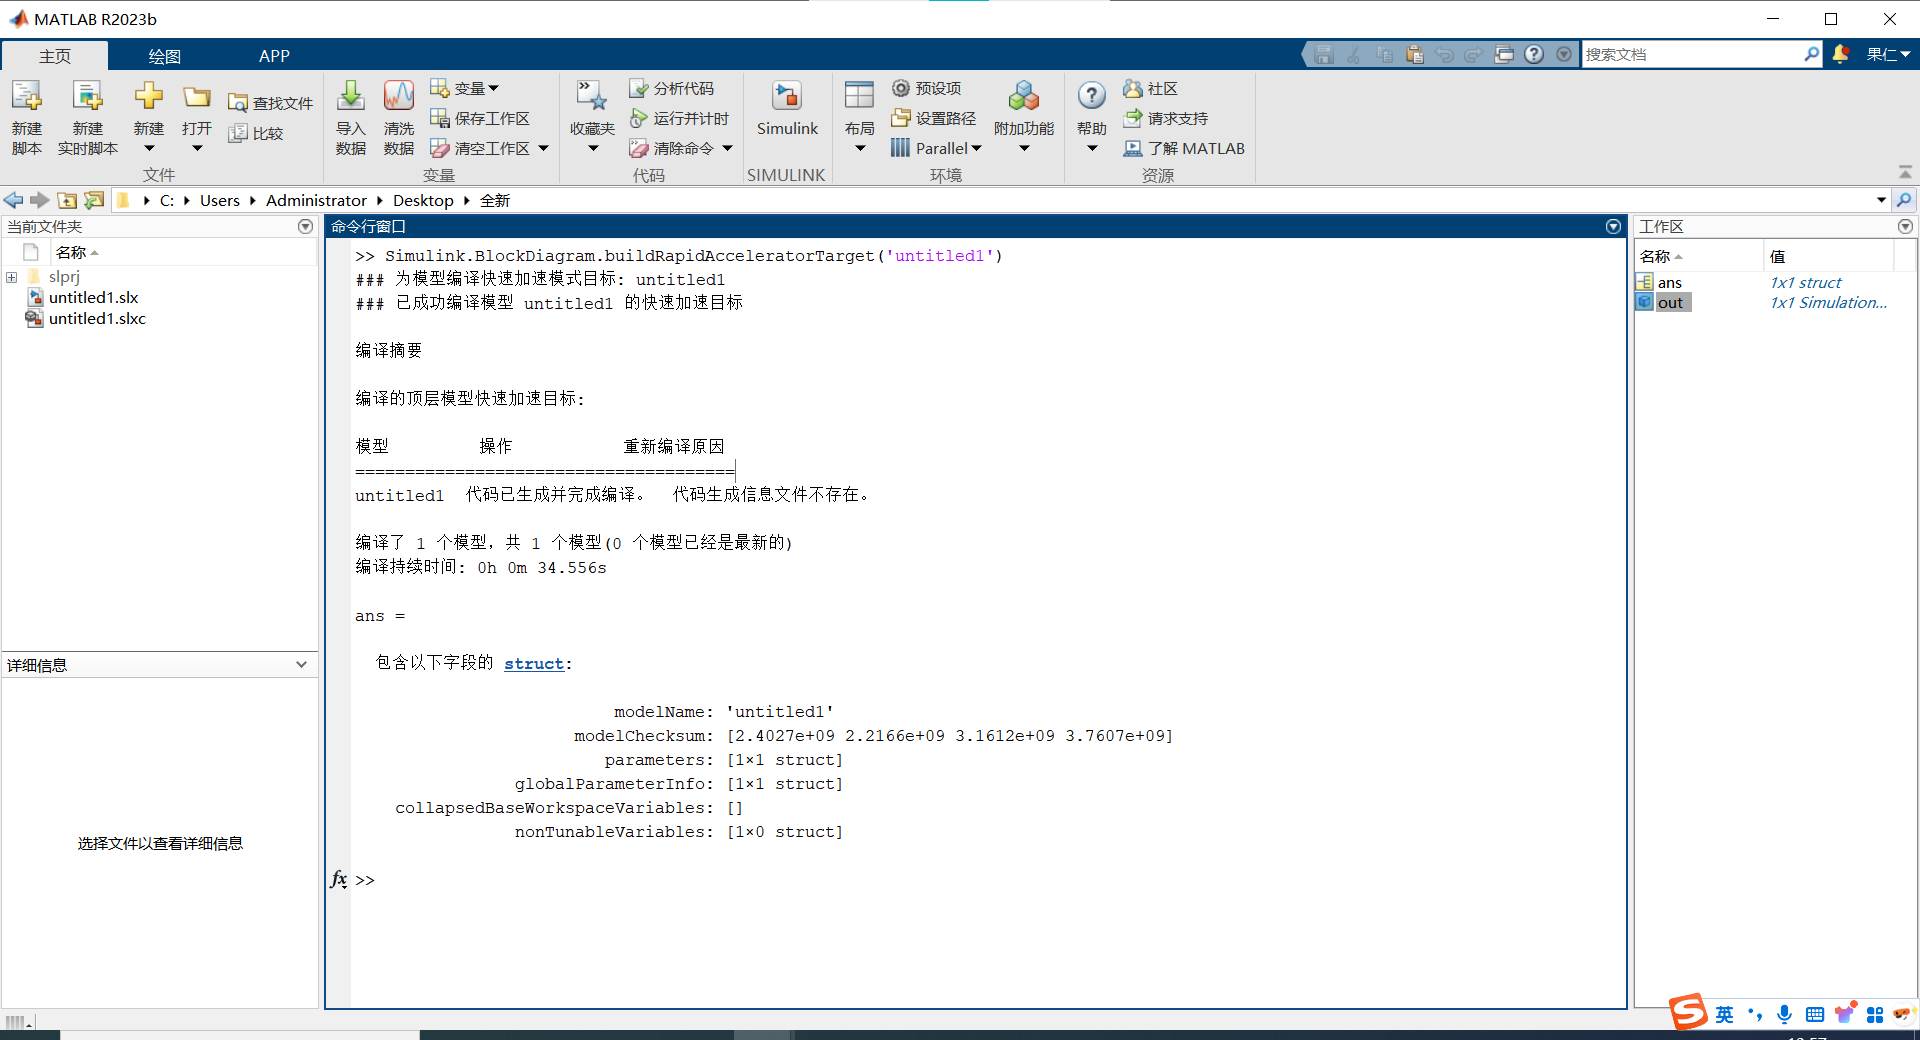Select the untitled1.slx file

[x=95, y=297]
